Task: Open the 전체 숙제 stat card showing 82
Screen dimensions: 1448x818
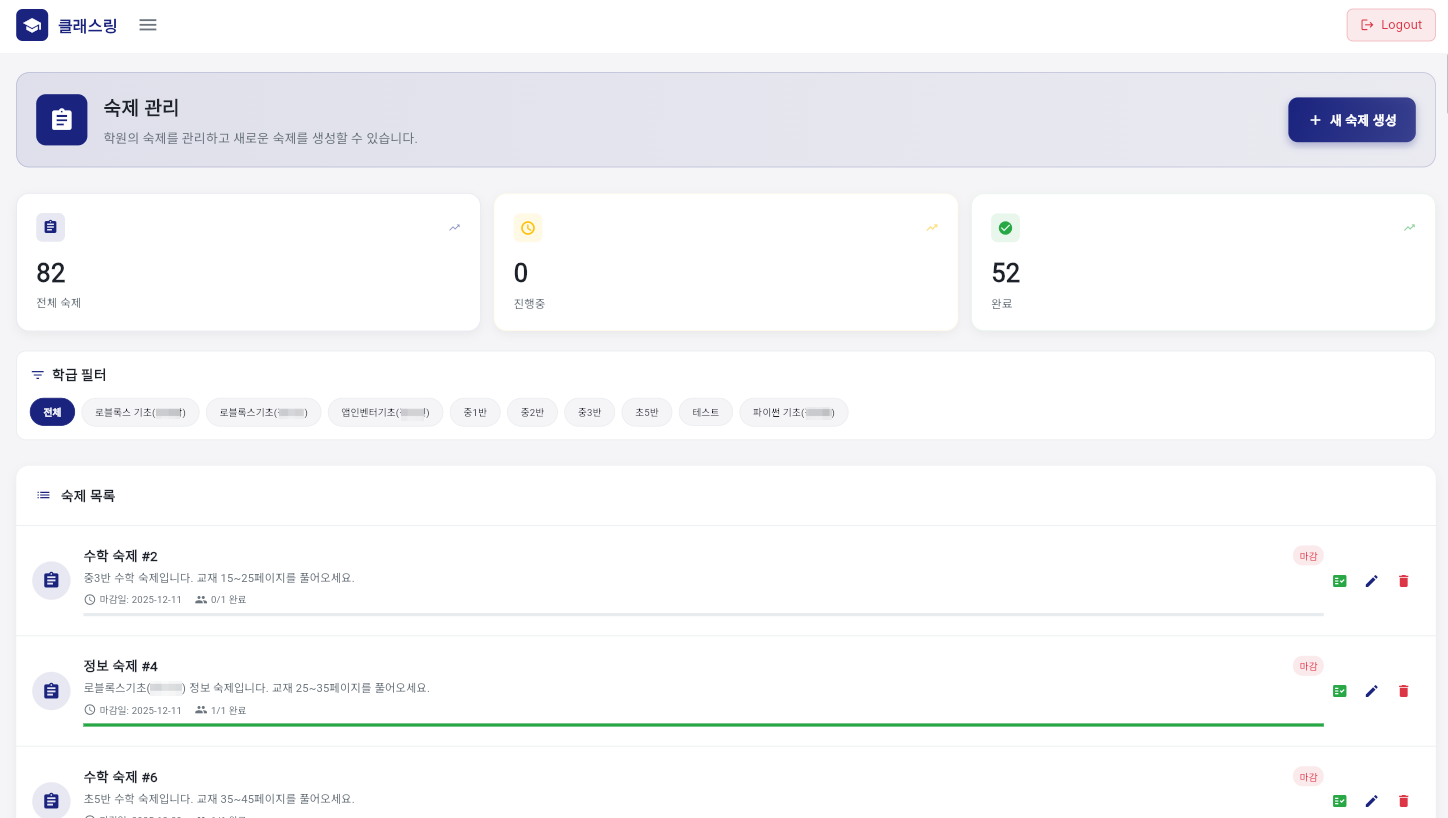Action: click(248, 262)
